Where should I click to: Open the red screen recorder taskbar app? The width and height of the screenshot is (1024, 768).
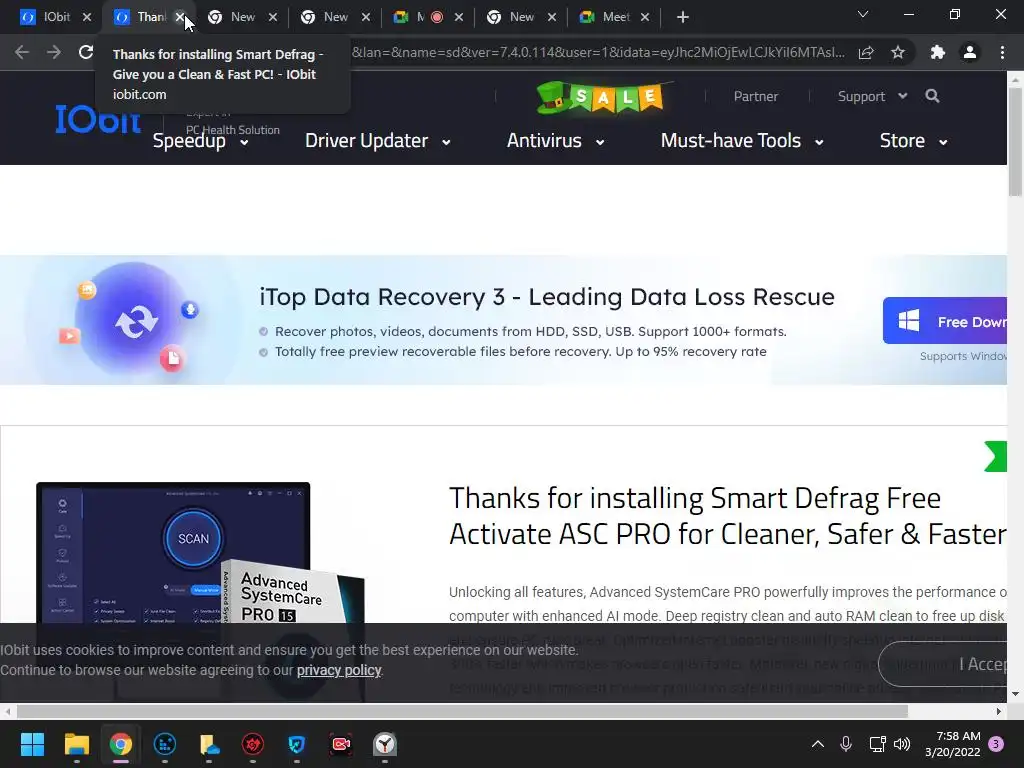tap(341, 744)
